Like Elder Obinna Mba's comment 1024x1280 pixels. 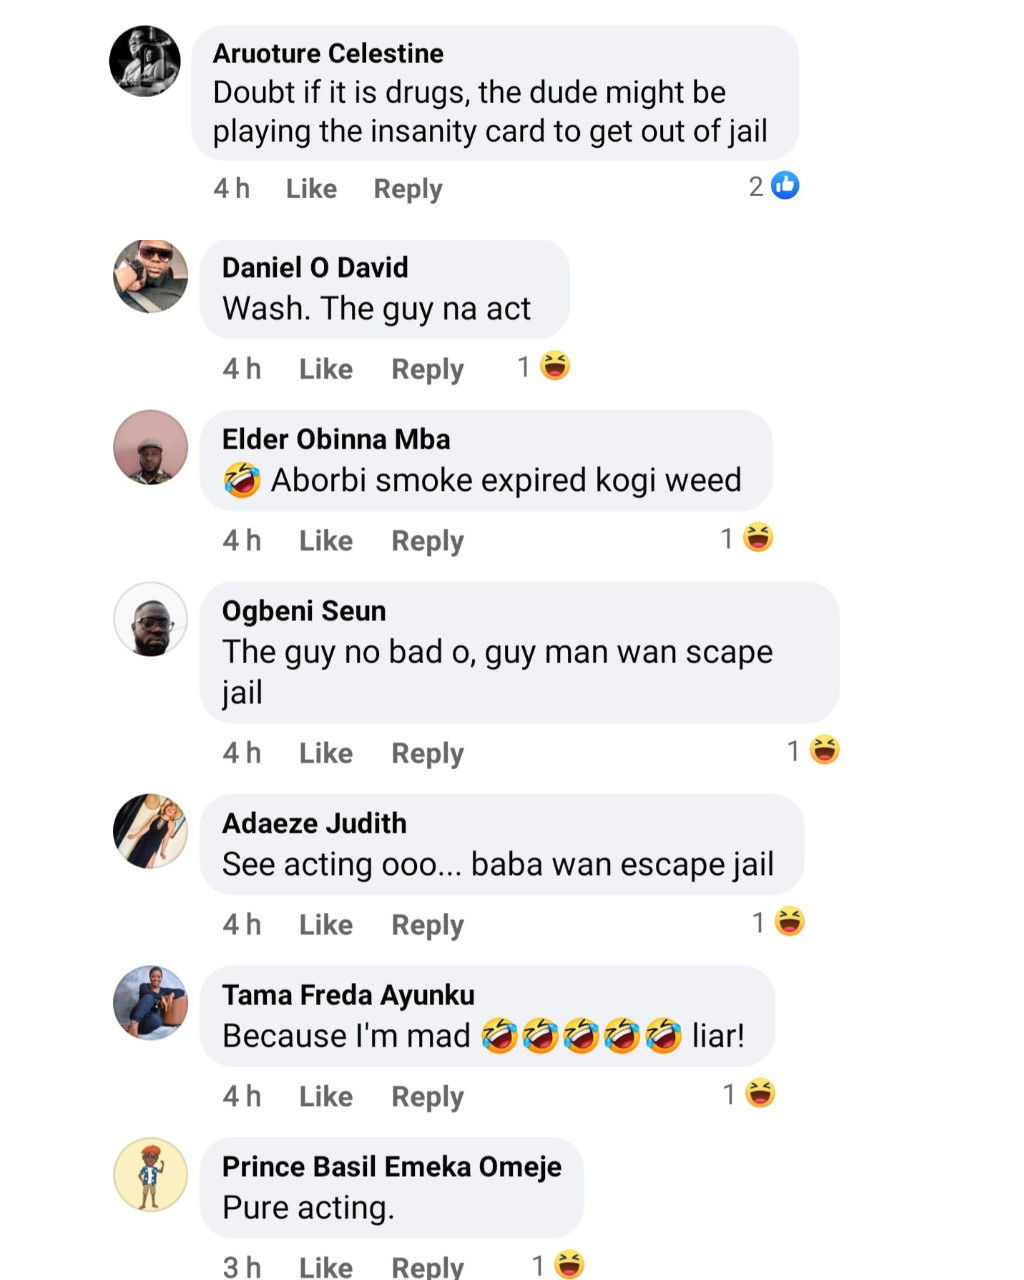pos(326,541)
